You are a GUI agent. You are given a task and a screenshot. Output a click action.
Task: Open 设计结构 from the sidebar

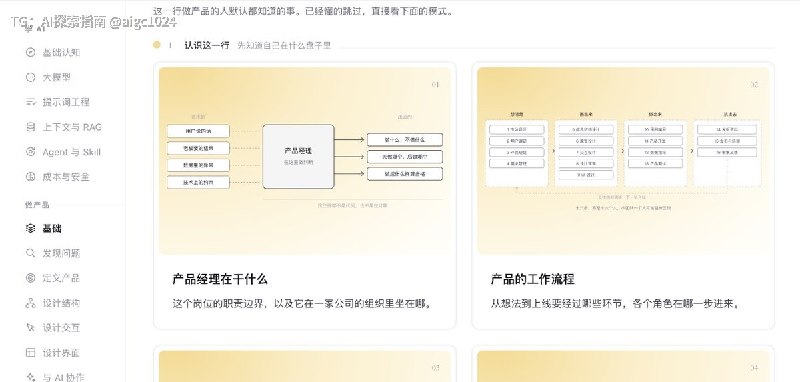pyautogui.click(x=61, y=303)
